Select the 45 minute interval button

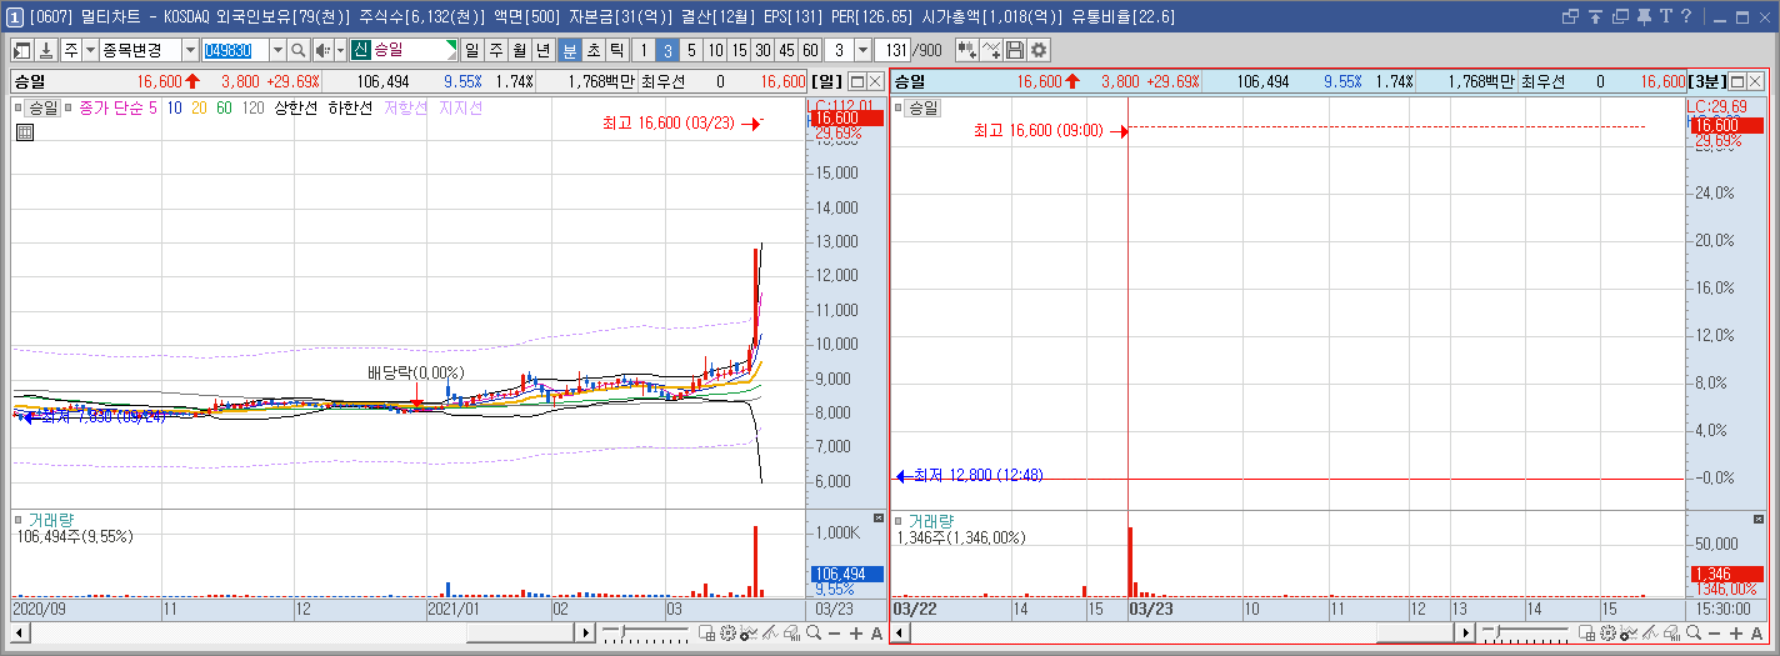[787, 50]
